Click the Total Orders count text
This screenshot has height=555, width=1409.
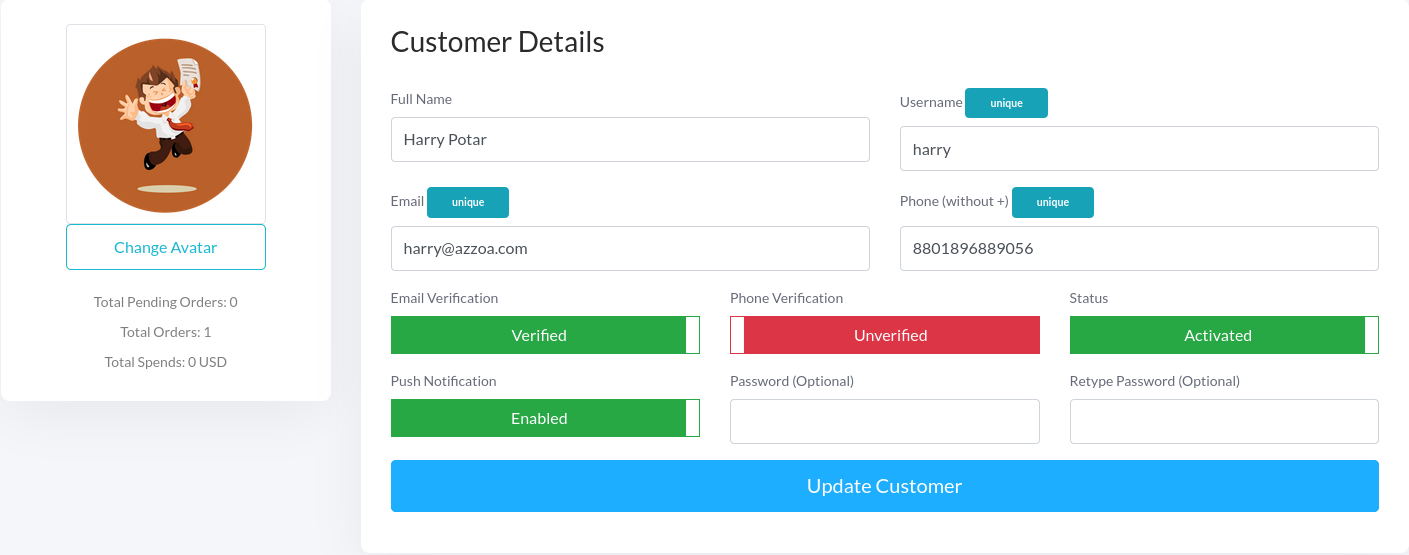click(166, 332)
